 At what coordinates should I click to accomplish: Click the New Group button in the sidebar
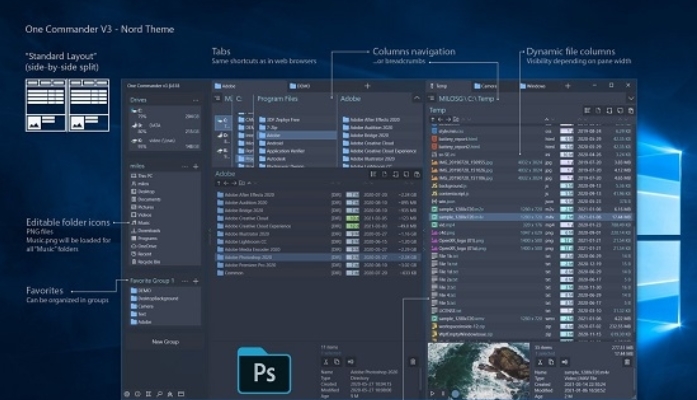(165, 342)
